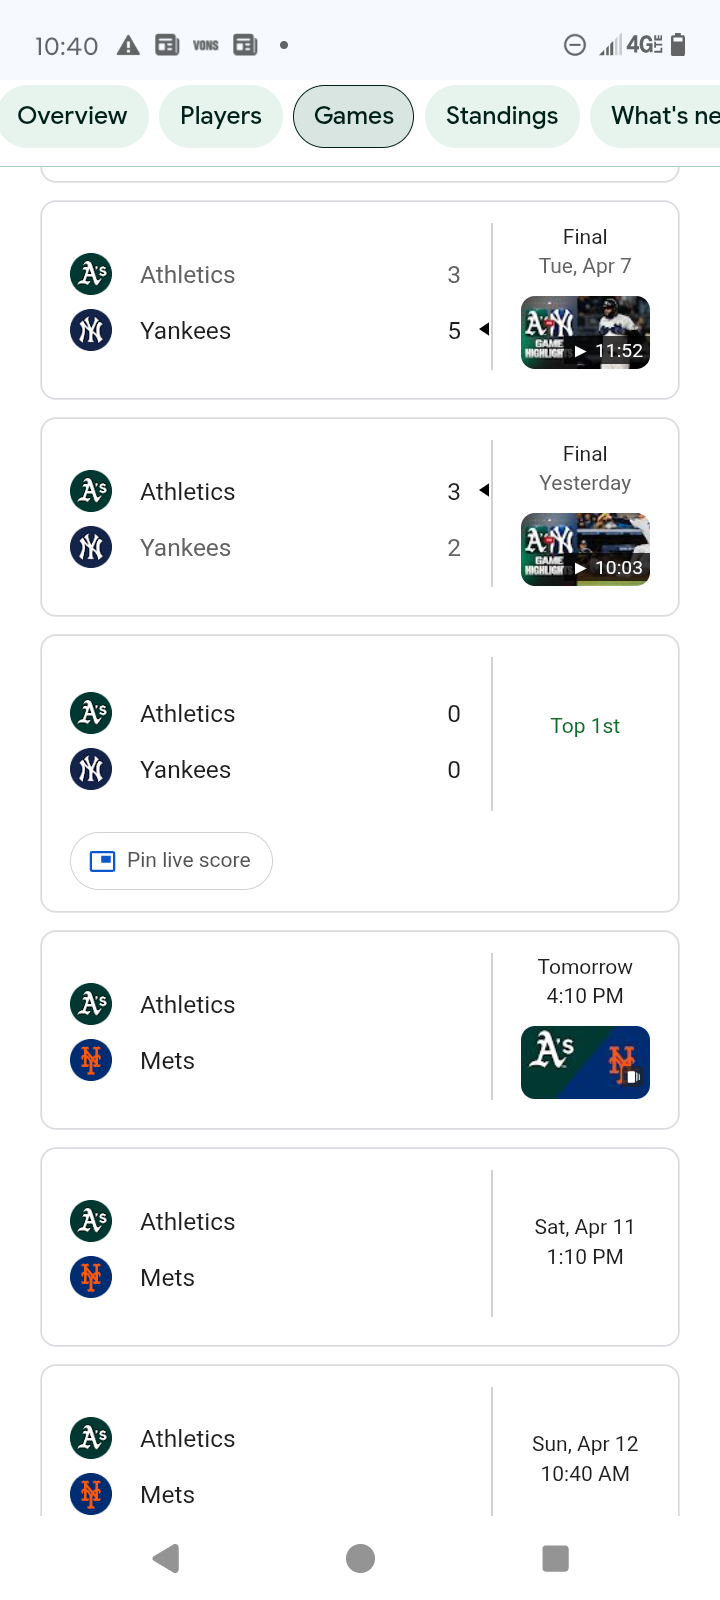This screenshot has width=720, height=1600.
Task: Go to the Standings tab
Action: coord(501,116)
